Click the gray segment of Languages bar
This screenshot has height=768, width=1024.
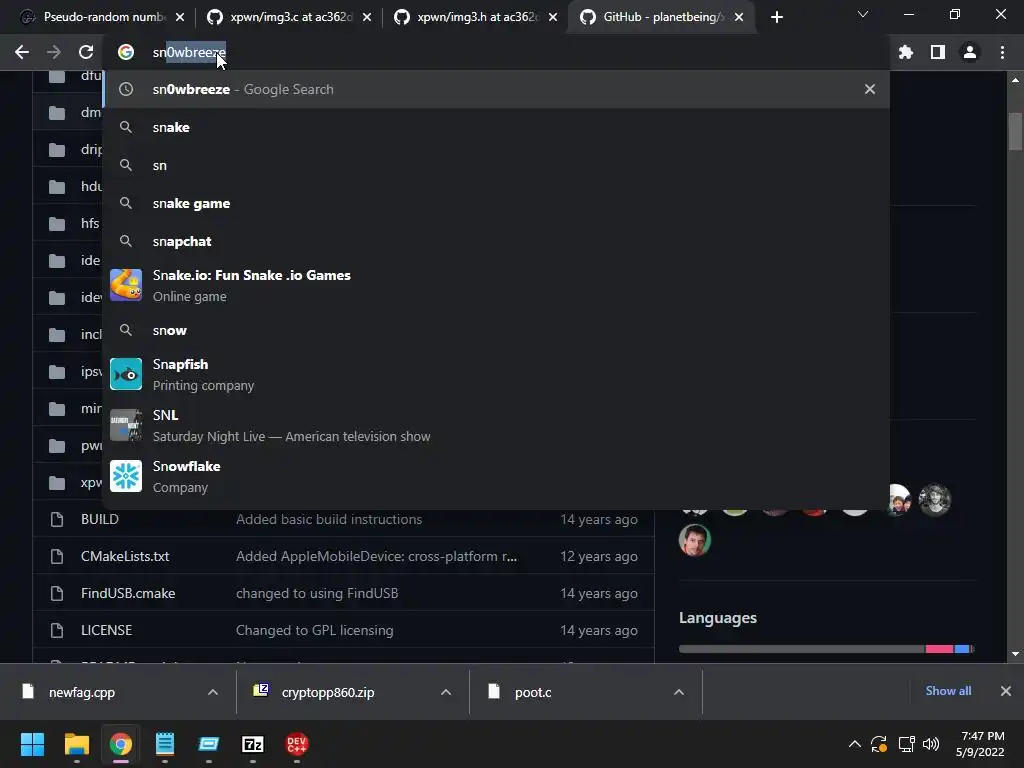click(802, 648)
